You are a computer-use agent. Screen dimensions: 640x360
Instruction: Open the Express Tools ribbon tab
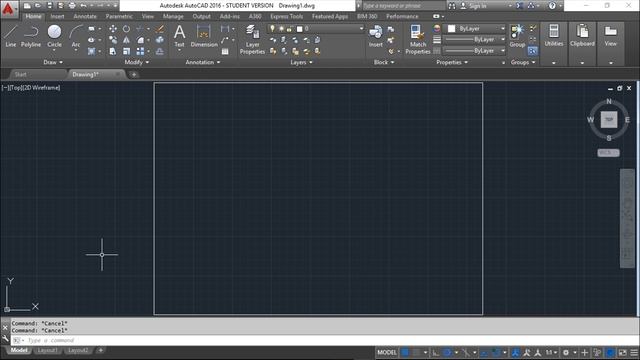point(287,16)
